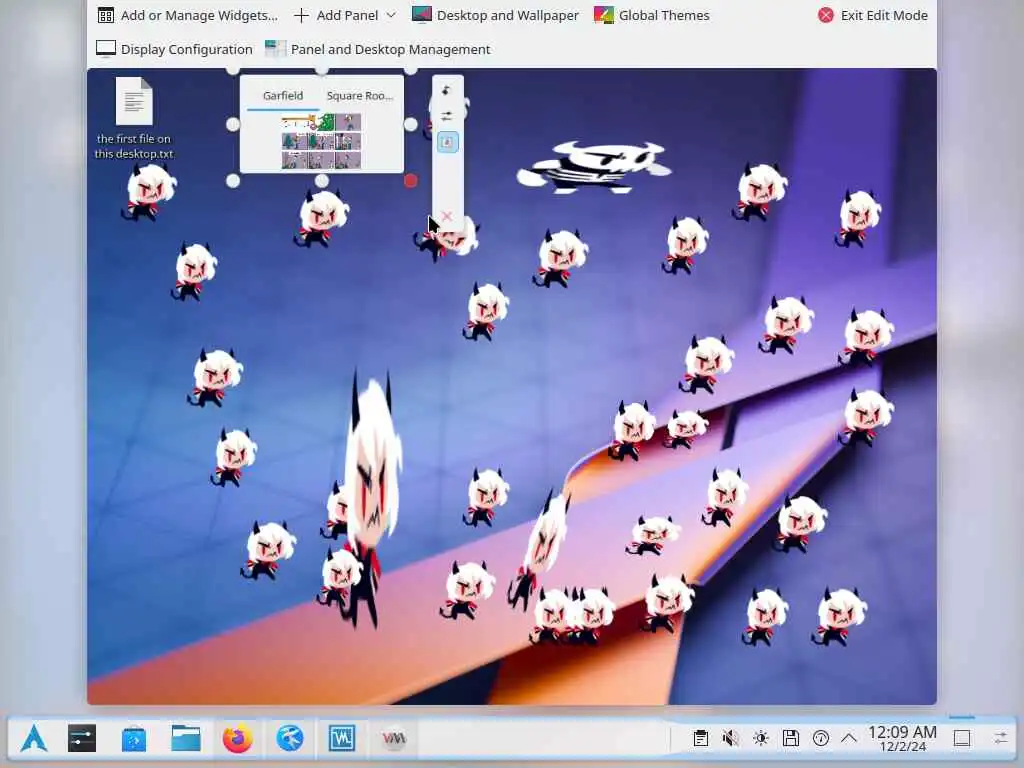The height and width of the screenshot is (768, 1024).
Task: Expand the Add Panel dropdown arrow
Action: click(391, 15)
